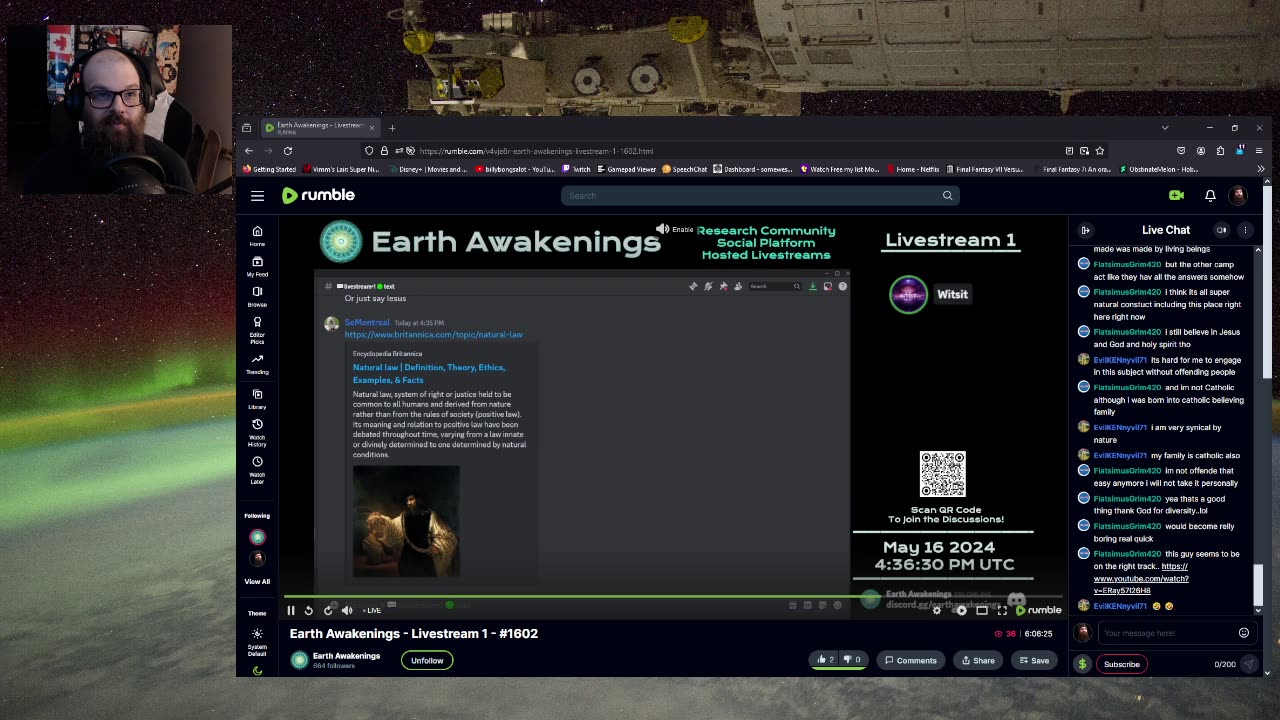Image resolution: width=1280 pixels, height=720 pixels.
Task: Toggle autoplay in the player
Action: (960, 610)
